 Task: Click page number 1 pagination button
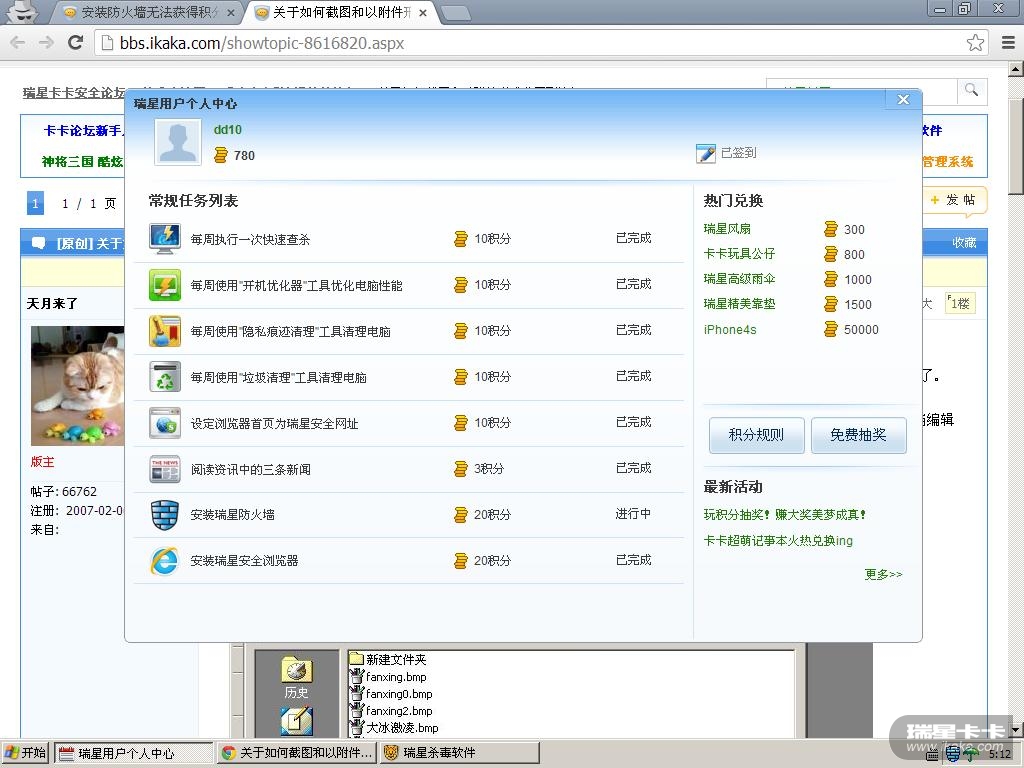(35, 203)
